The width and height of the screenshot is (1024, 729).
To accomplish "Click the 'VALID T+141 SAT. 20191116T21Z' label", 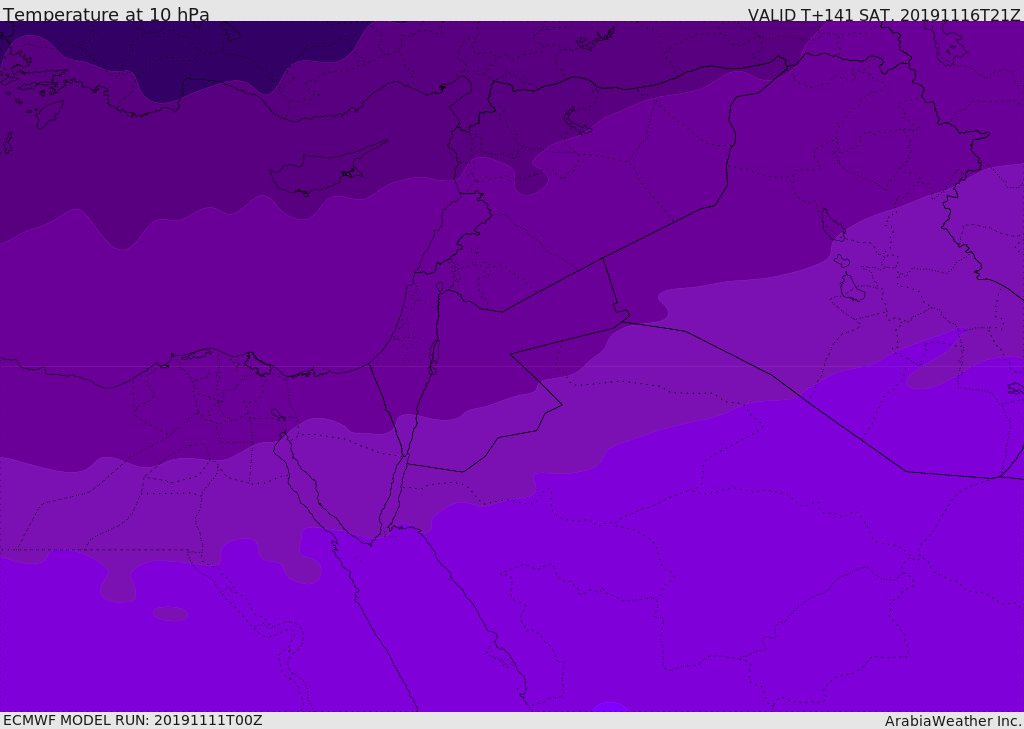I will pyautogui.click(x=884, y=14).
